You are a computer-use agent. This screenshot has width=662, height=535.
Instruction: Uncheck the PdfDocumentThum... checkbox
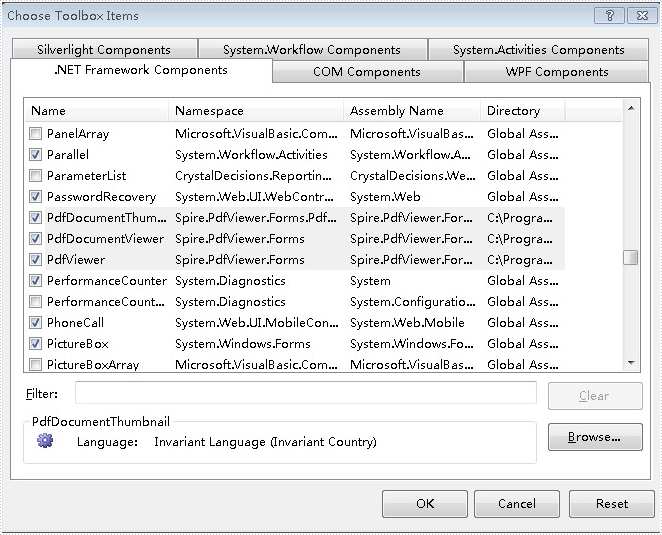coord(35,218)
